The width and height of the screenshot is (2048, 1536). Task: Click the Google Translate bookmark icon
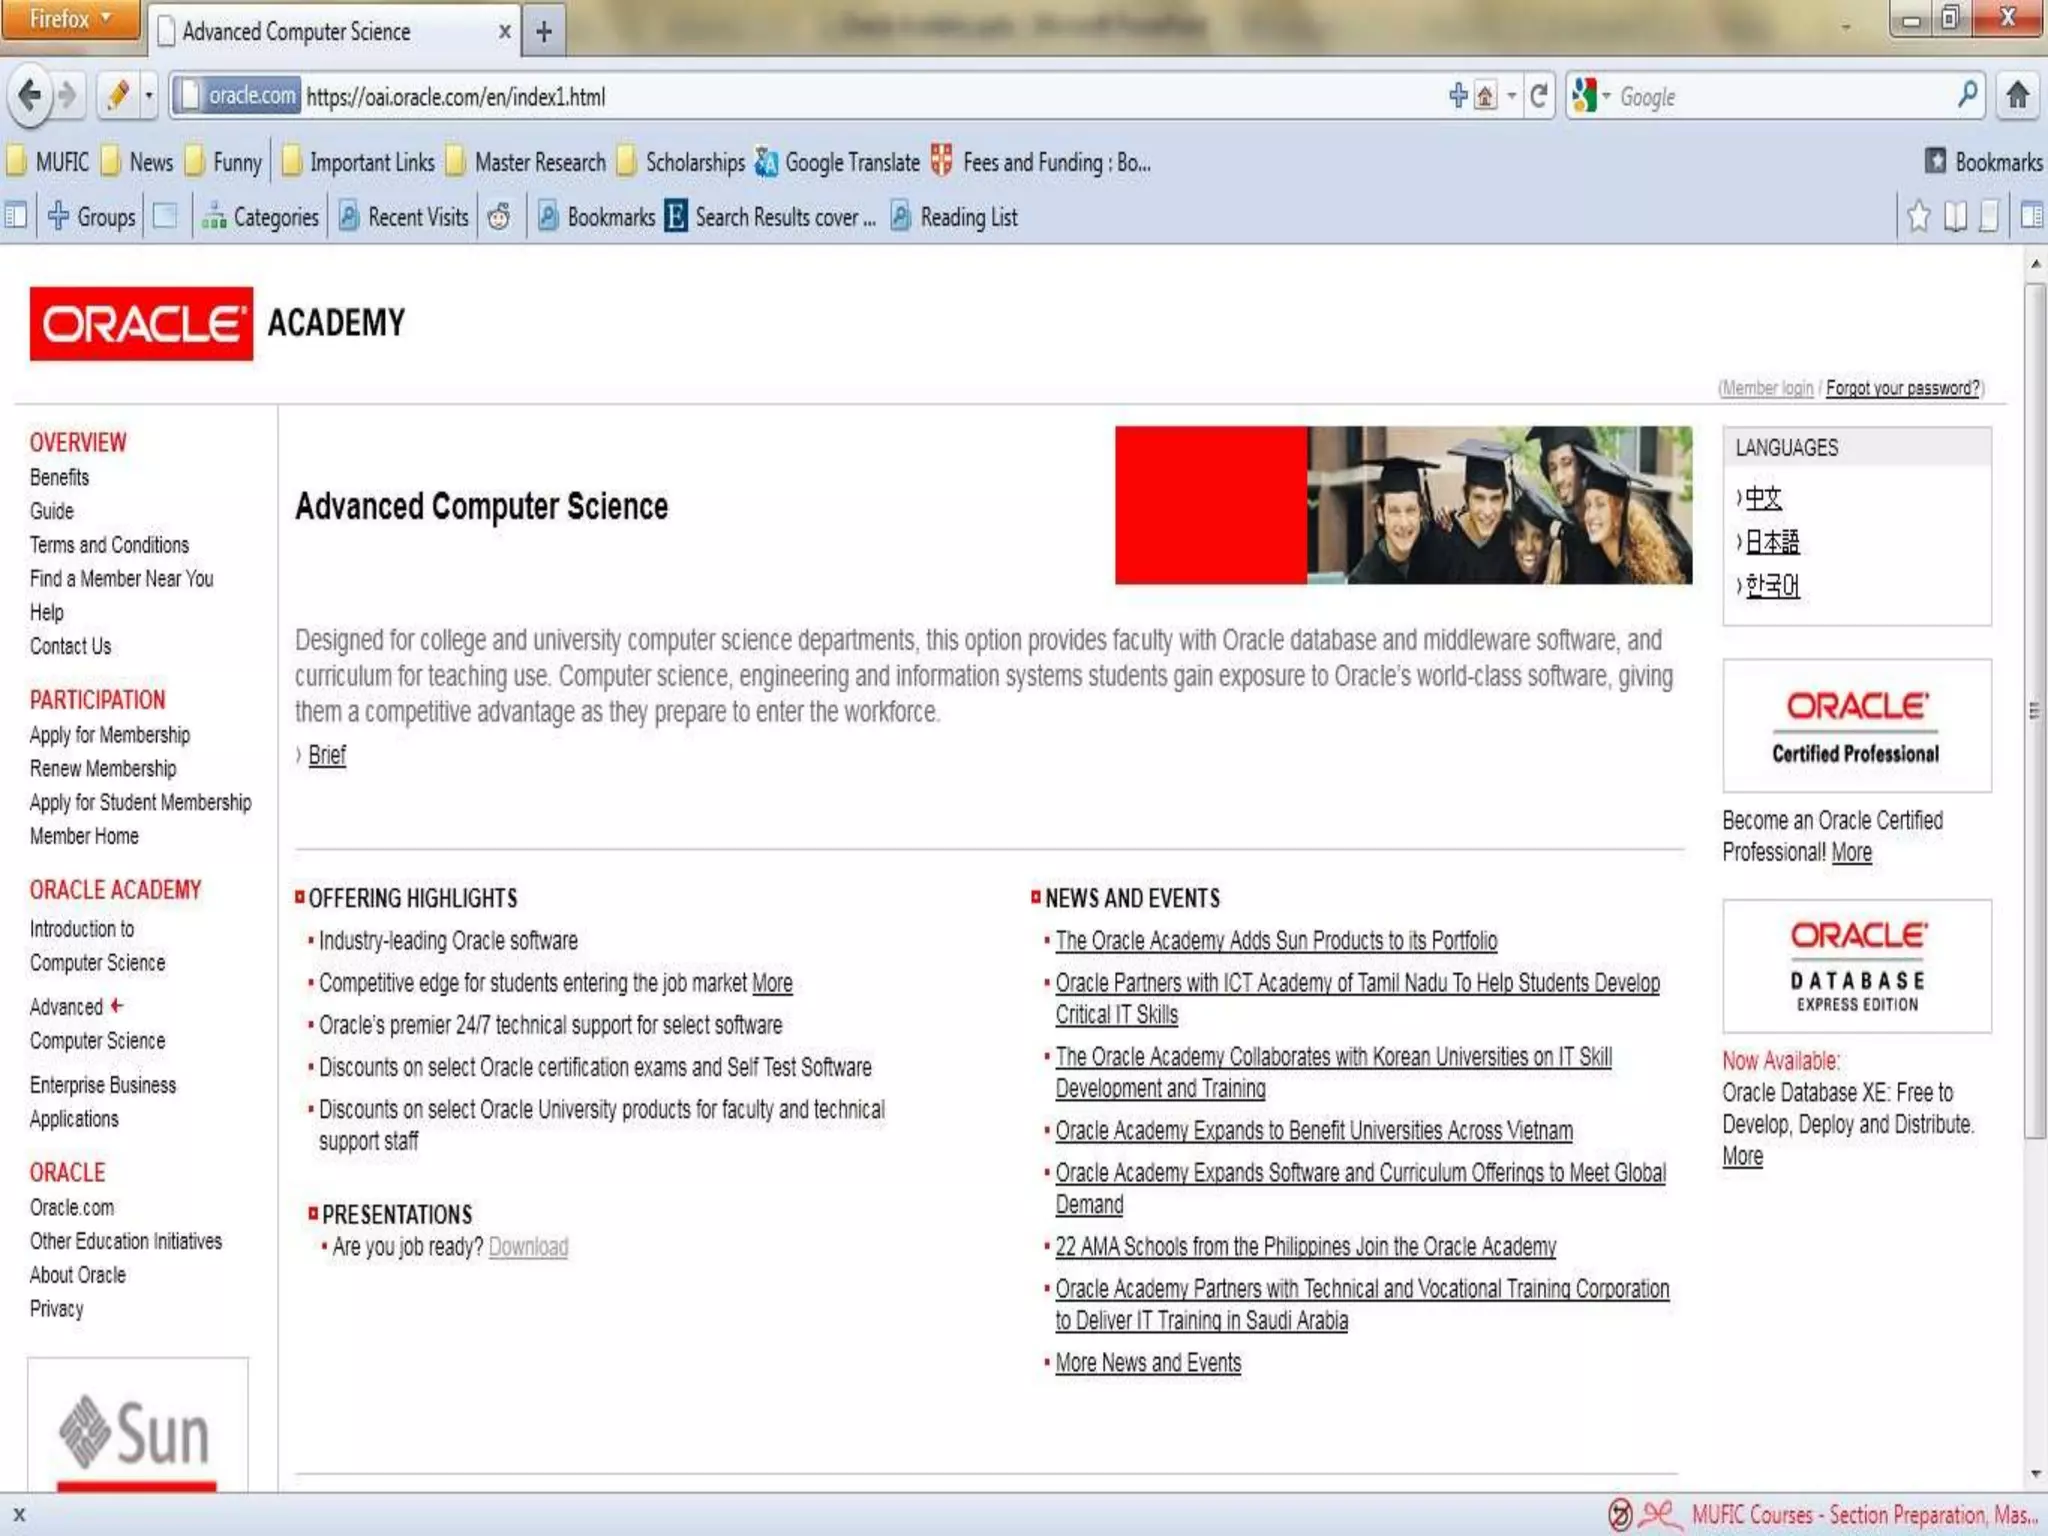click(766, 162)
